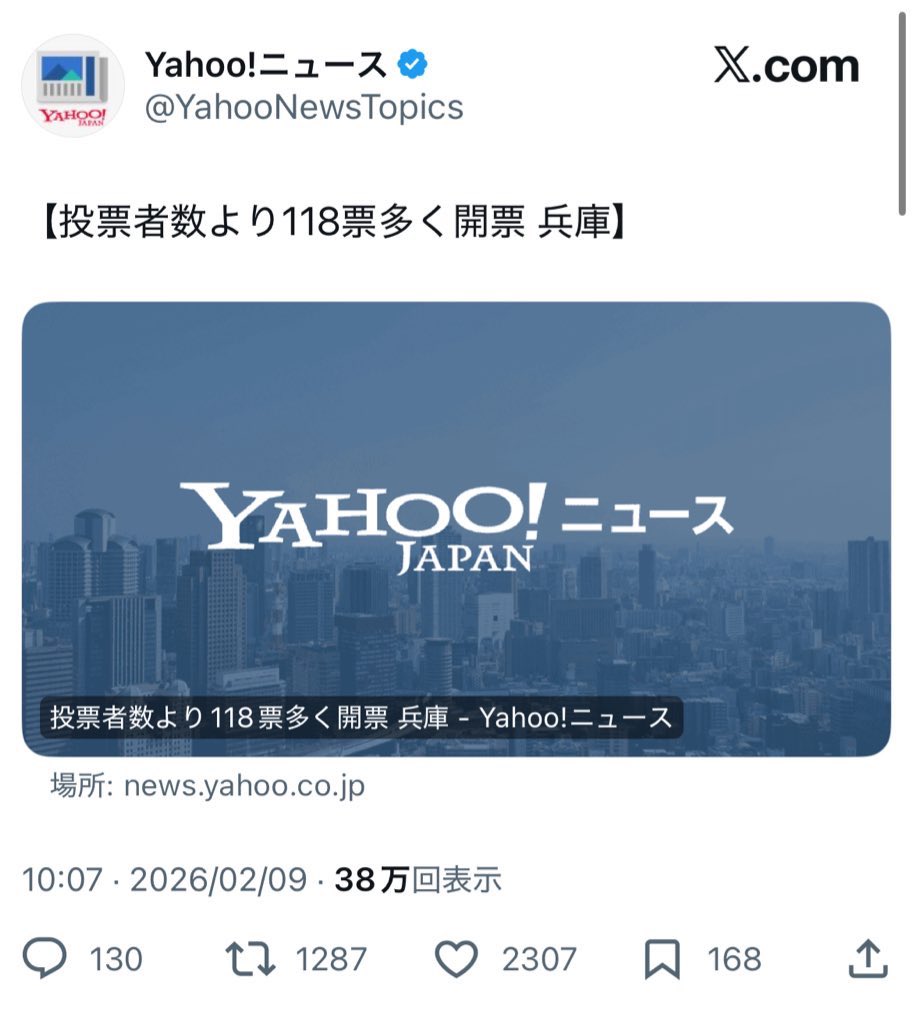The image size is (912, 1024).
Task: Click the blue verified checkmark badge
Action: point(413,64)
